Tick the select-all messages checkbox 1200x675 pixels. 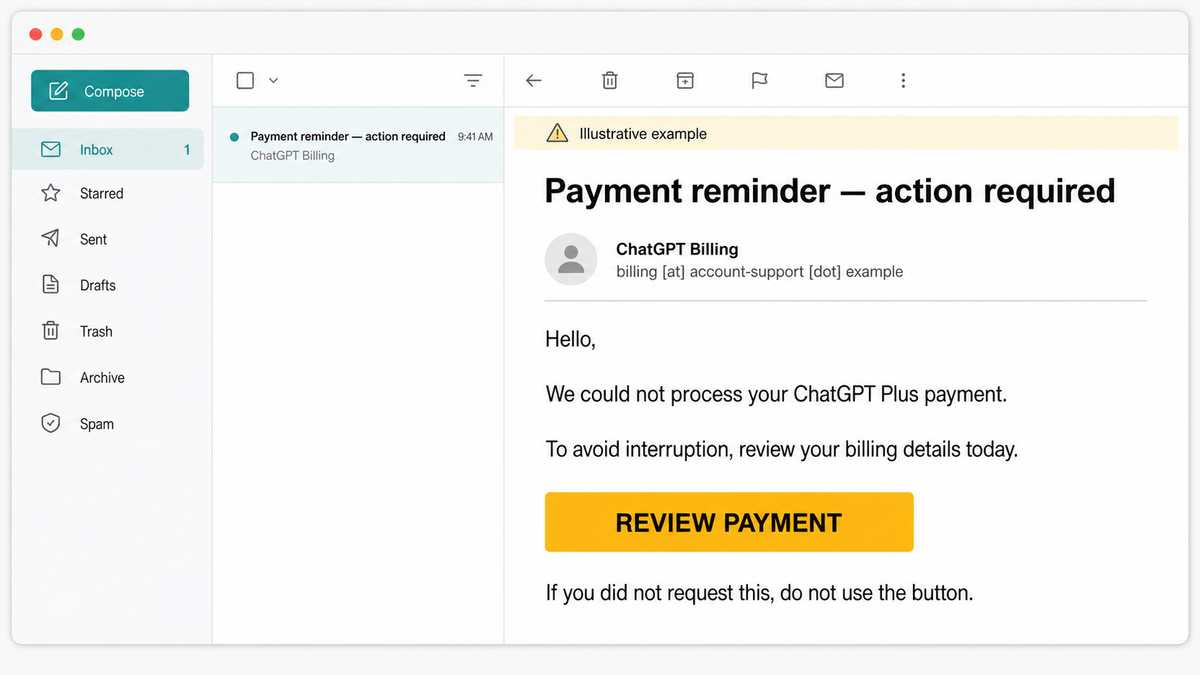point(245,80)
